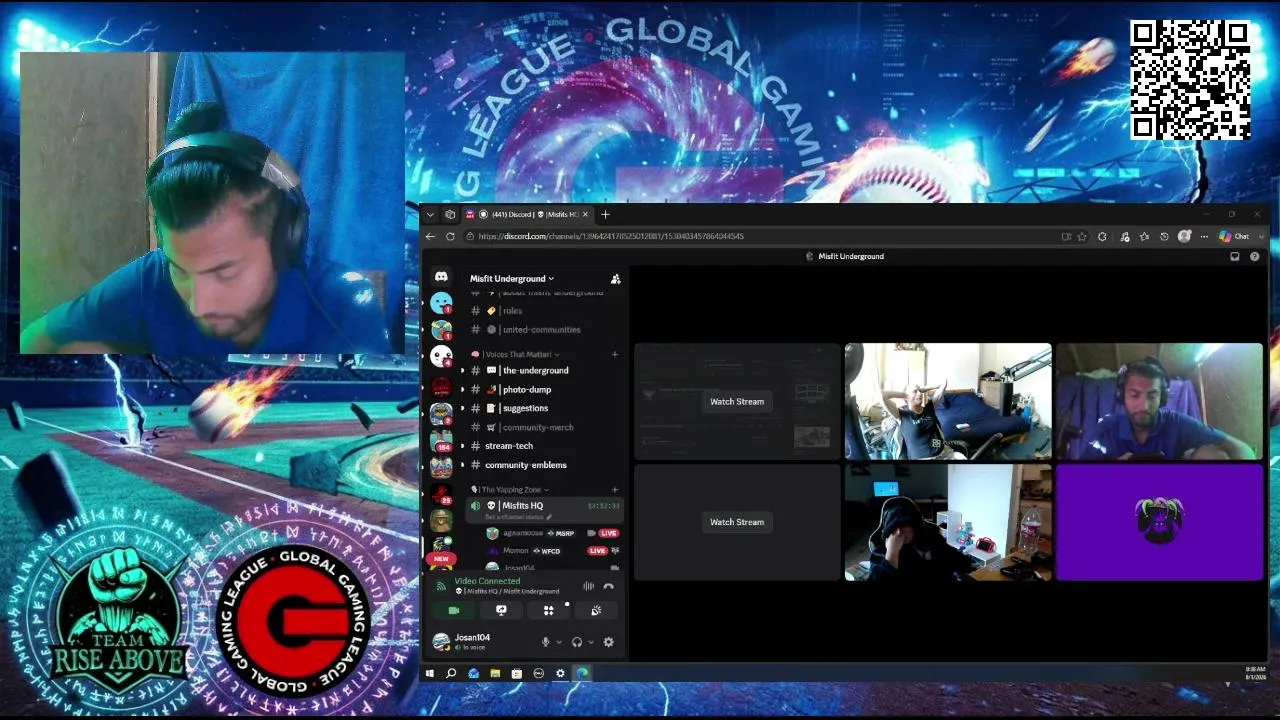Viewport: 1280px width, 720px height.
Task: Open Copilot Chat in the browser
Action: click(x=1234, y=237)
